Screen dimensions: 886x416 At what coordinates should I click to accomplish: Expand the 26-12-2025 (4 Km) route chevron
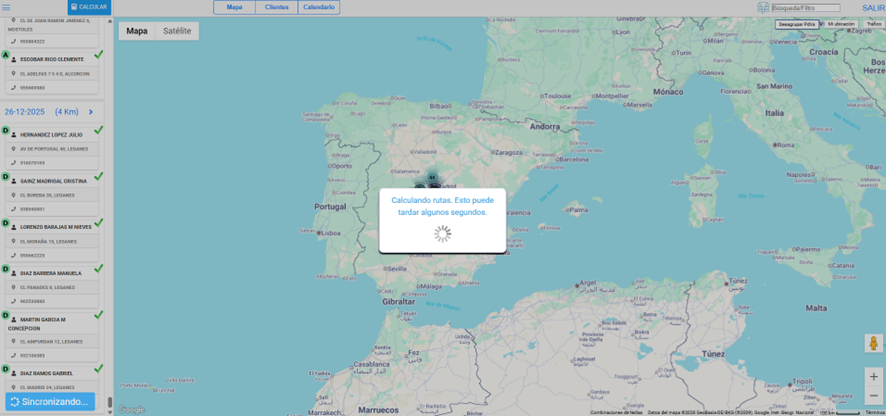pyautogui.click(x=90, y=112)
